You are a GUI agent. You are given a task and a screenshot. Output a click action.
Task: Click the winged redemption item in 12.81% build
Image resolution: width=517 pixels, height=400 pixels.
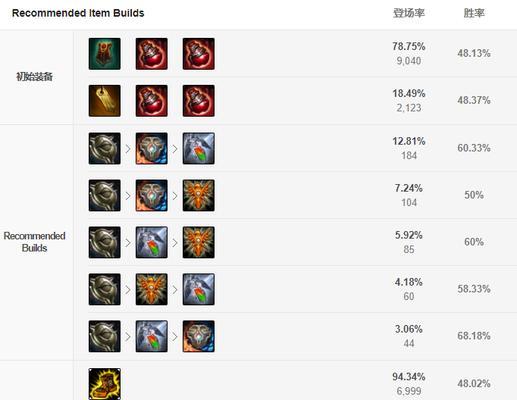coord(199,148)
